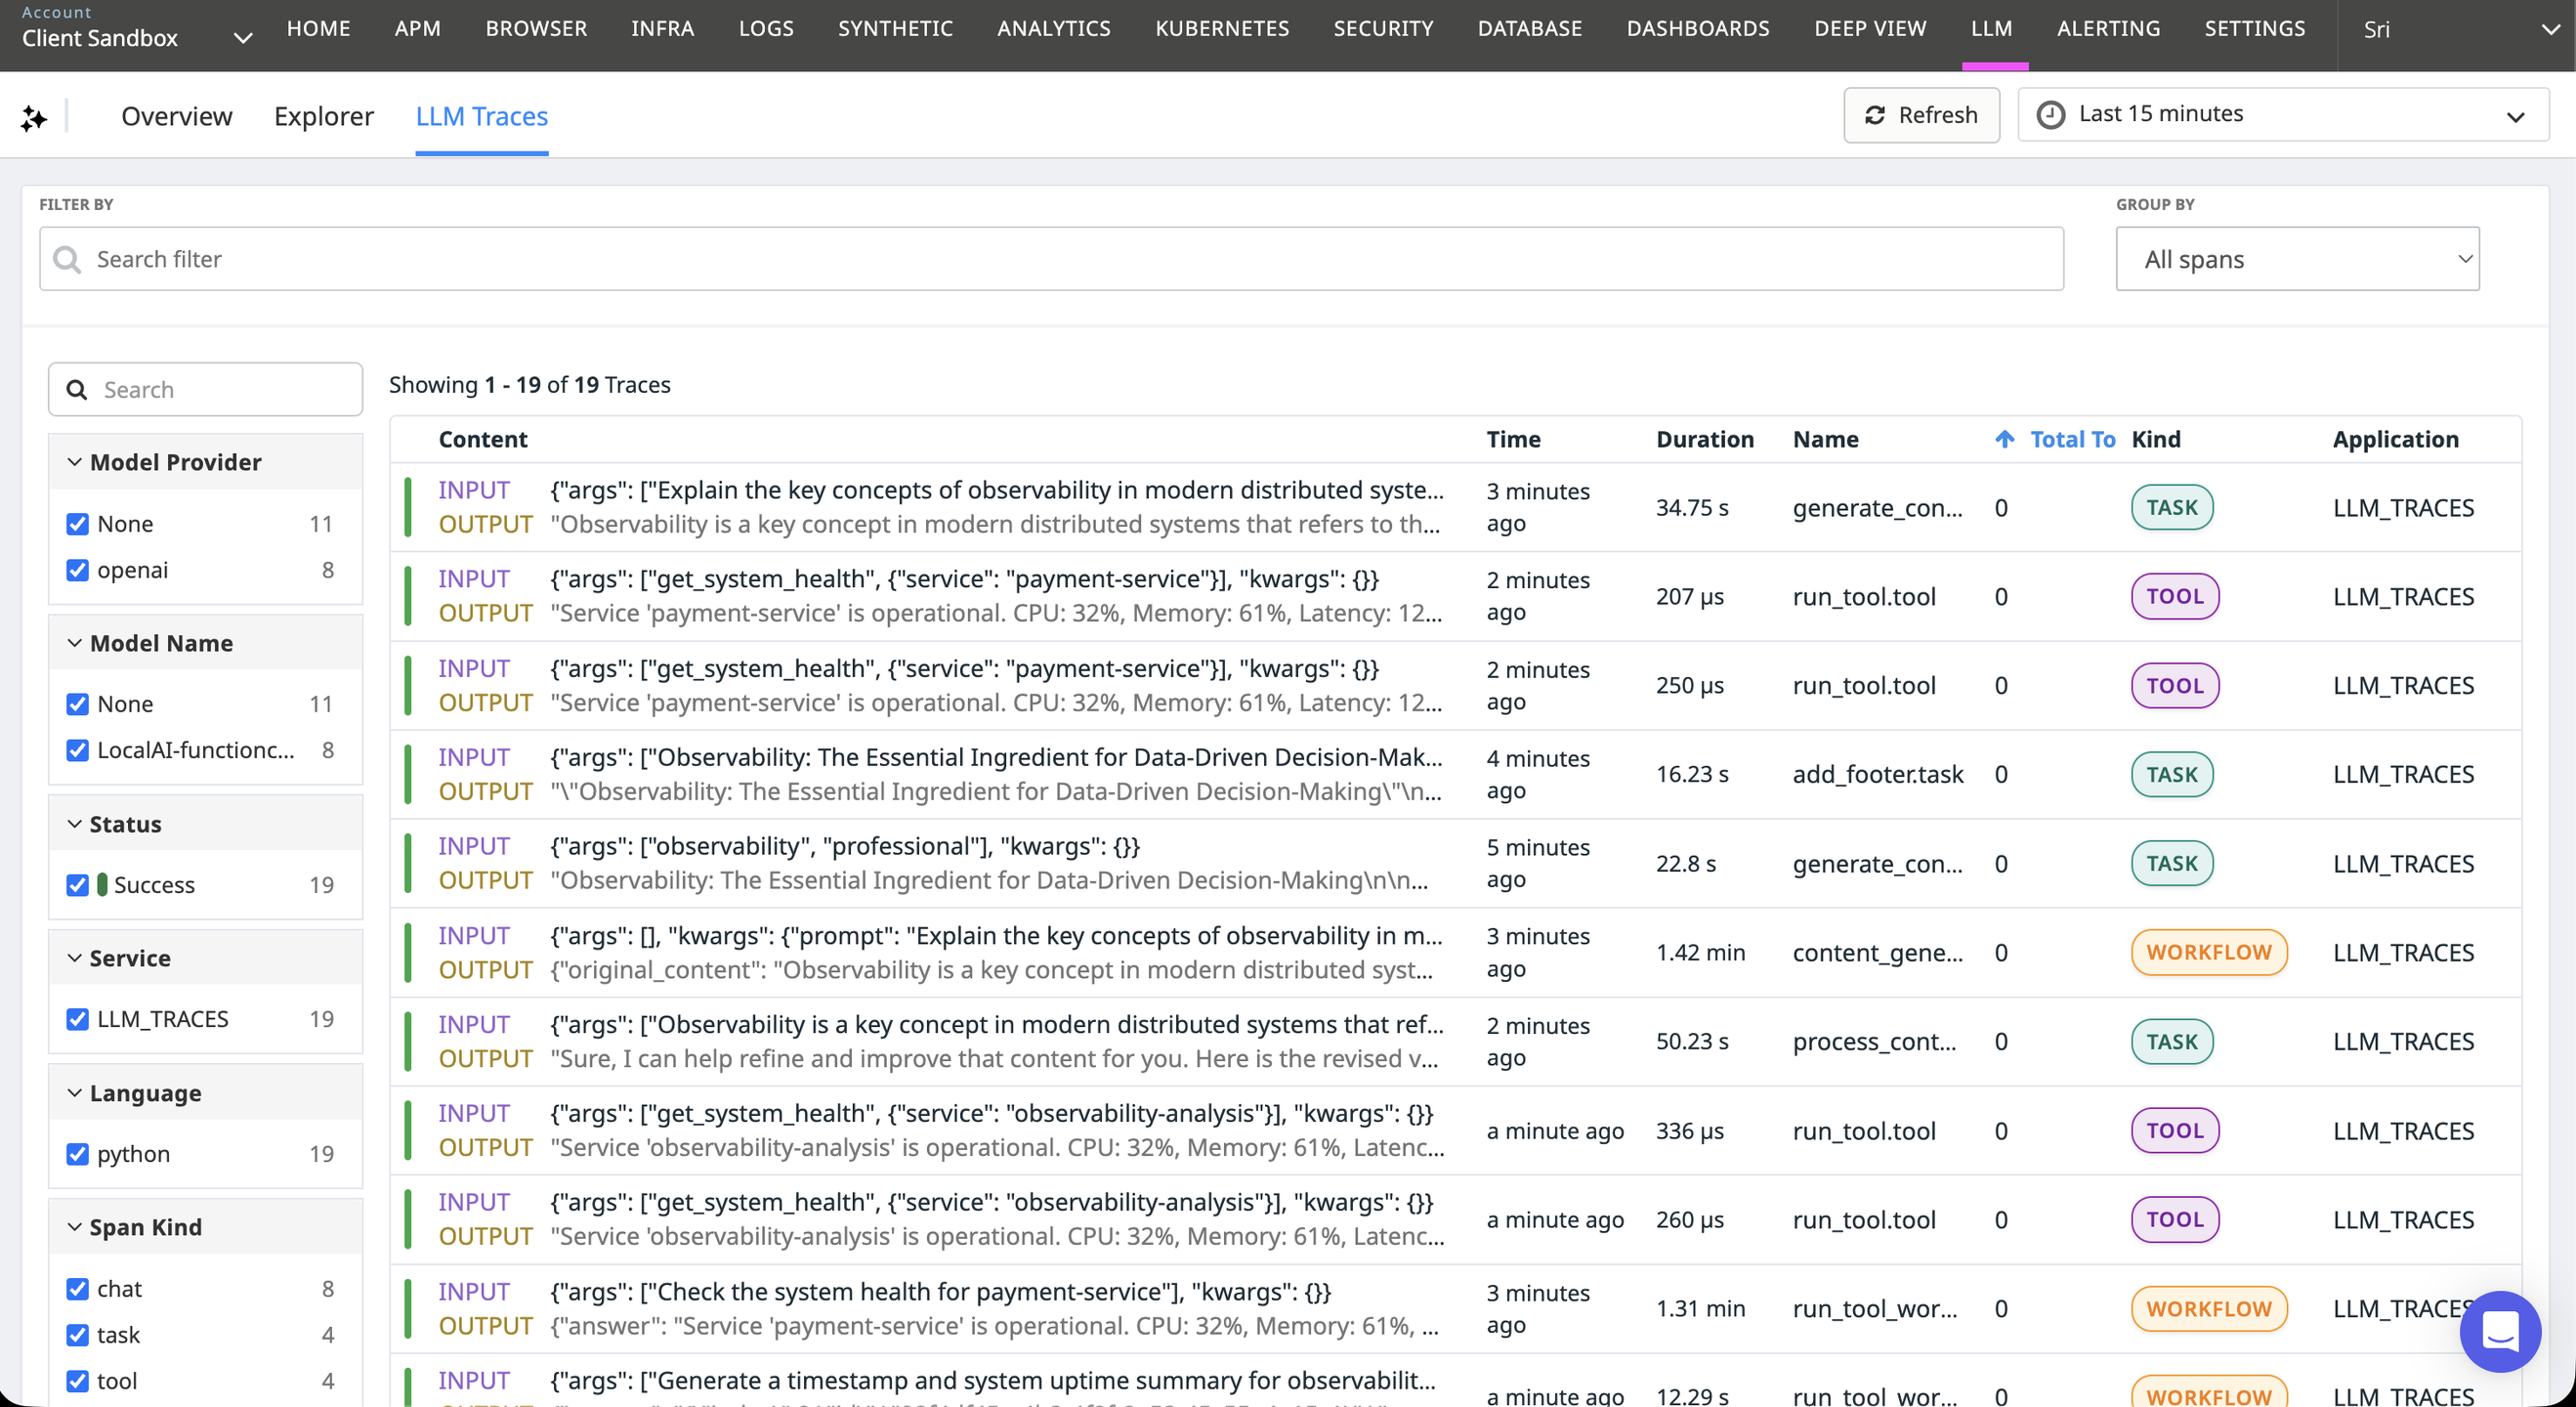Click the clock icon in time range selector
Screen dimensions: 2576x1407
2051,115
